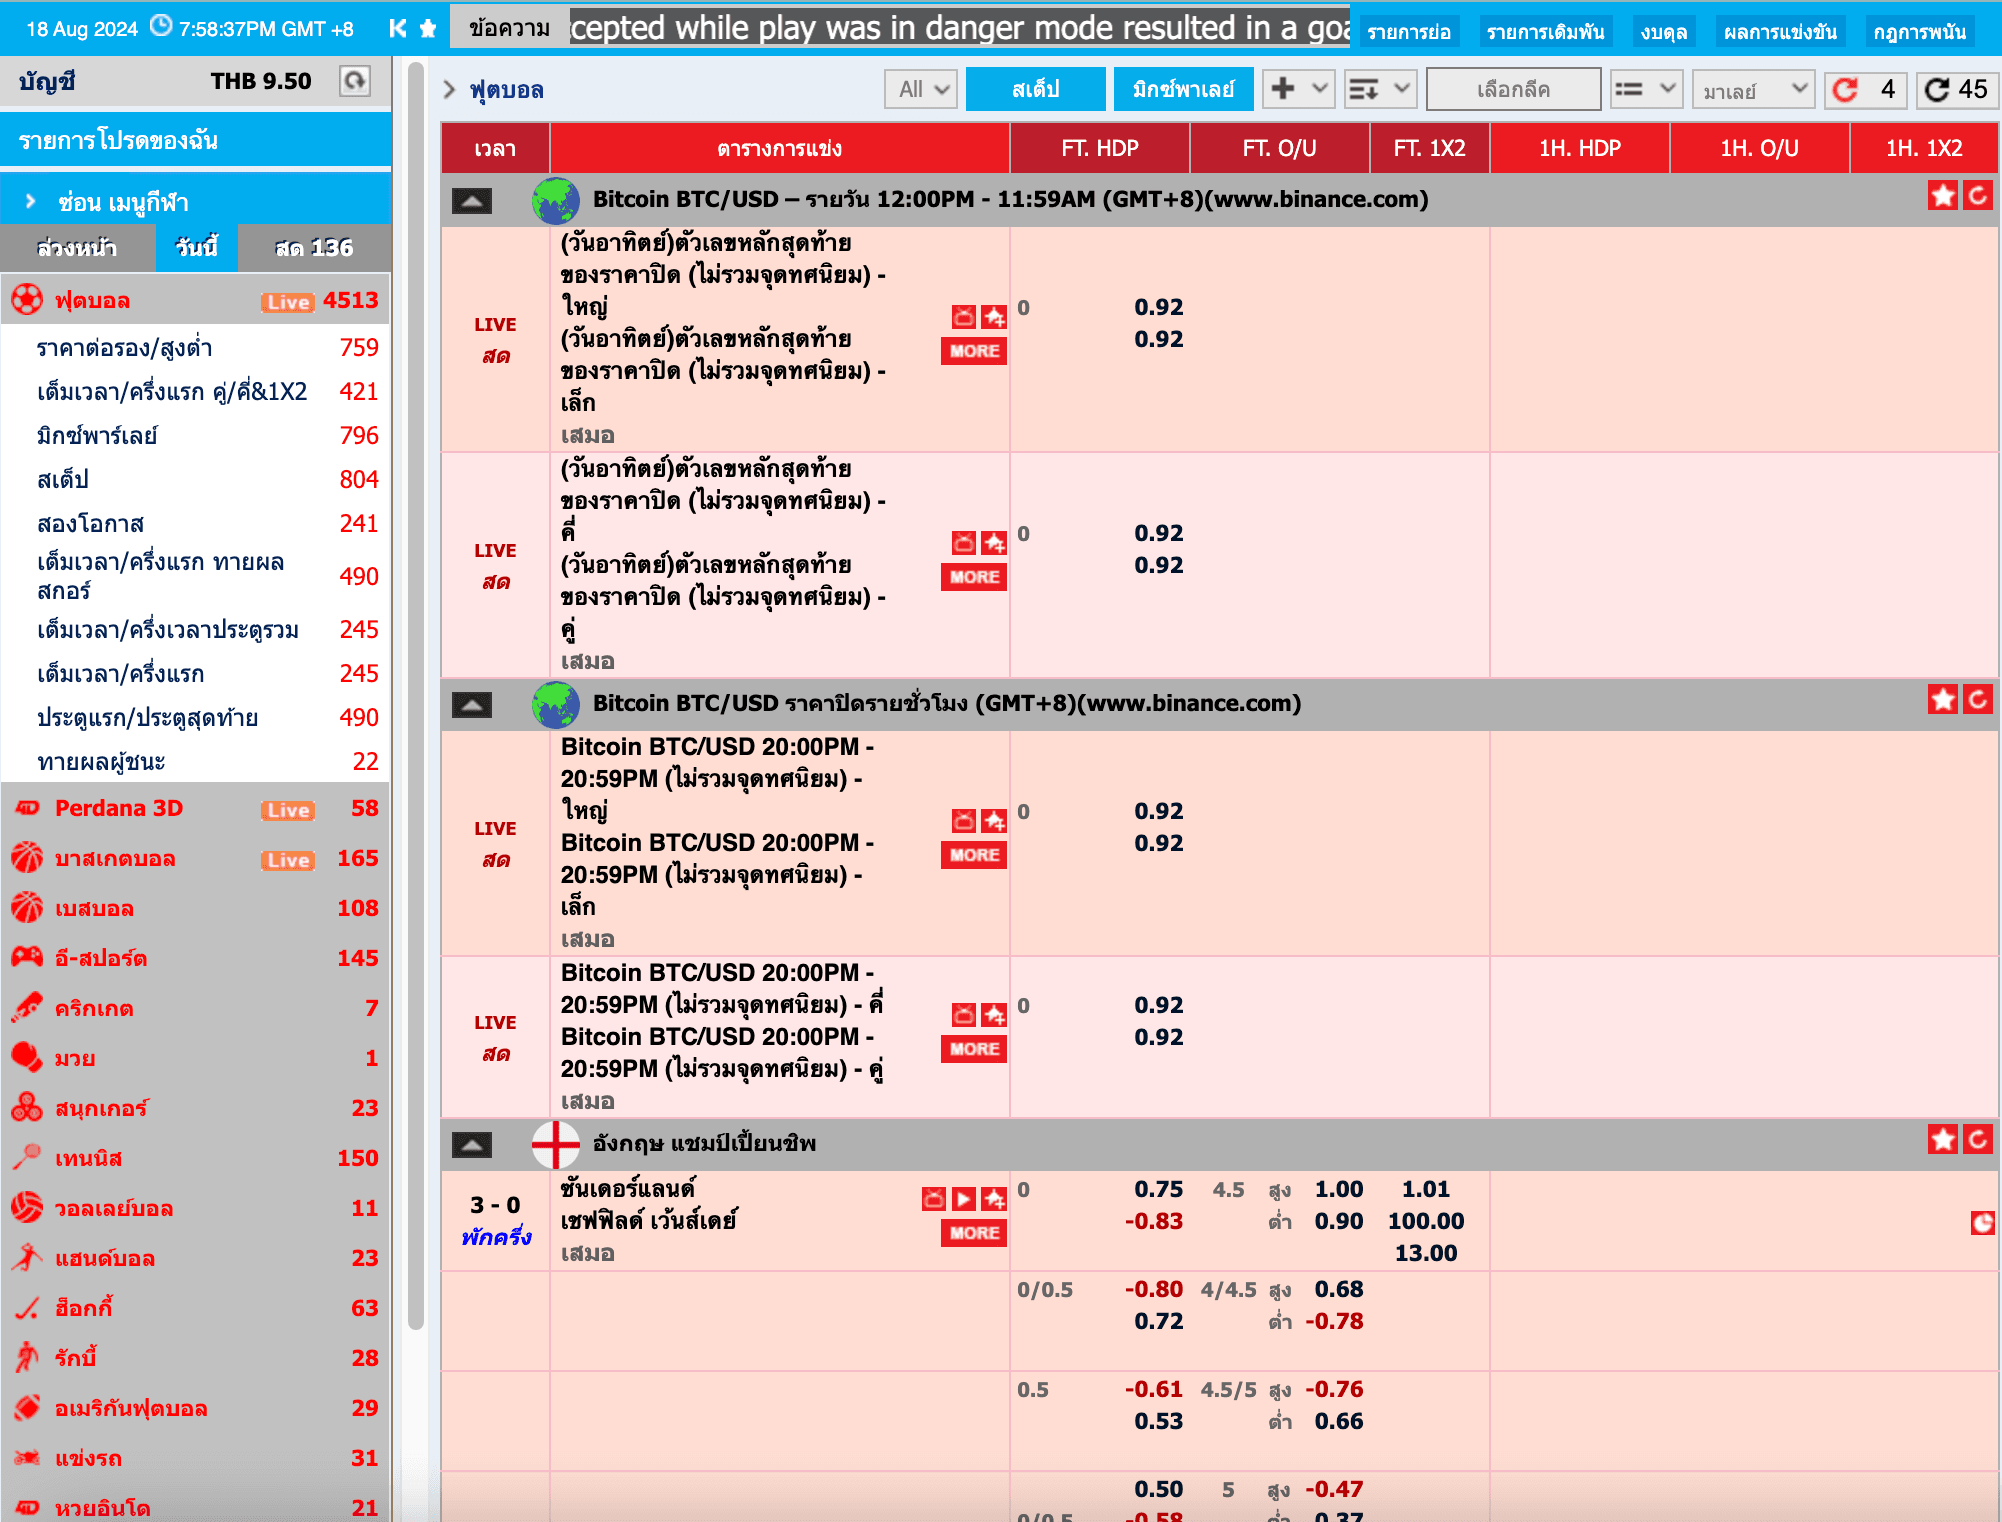Click the red refresh icon at the Sunderland row's end

point(1982,1222)
